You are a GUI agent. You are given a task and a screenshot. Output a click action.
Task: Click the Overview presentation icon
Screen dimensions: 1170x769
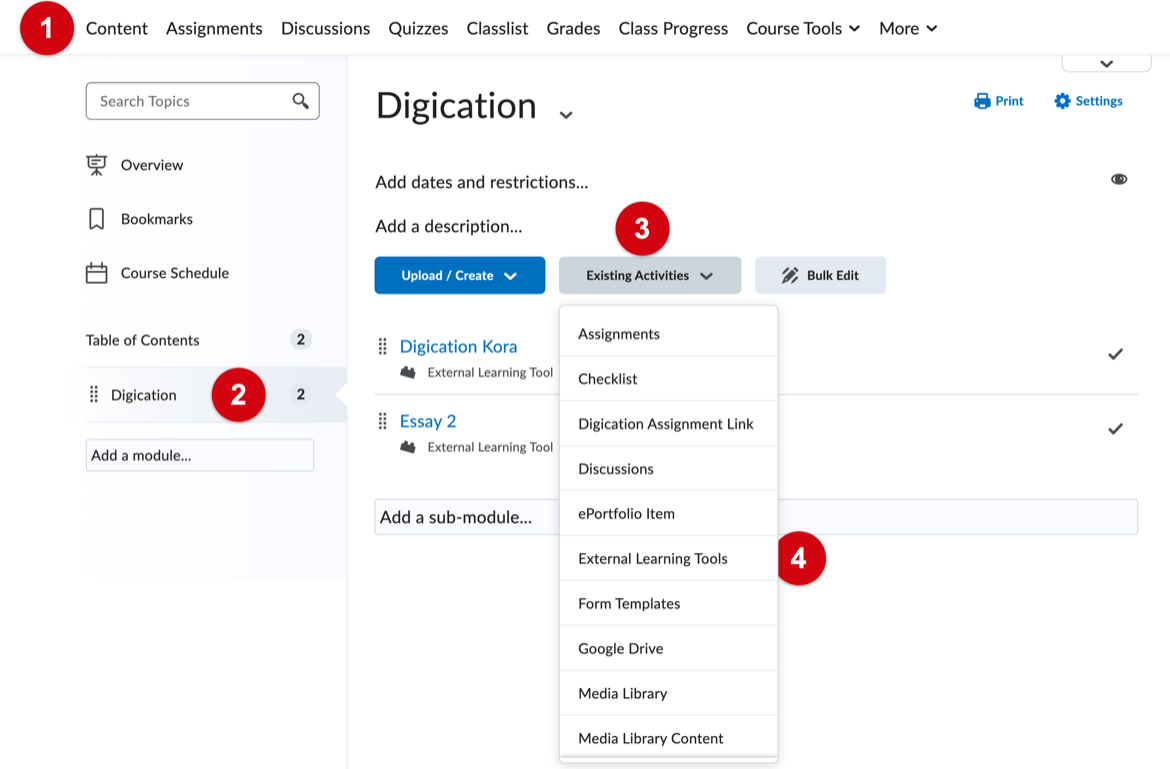click(96, 165)
